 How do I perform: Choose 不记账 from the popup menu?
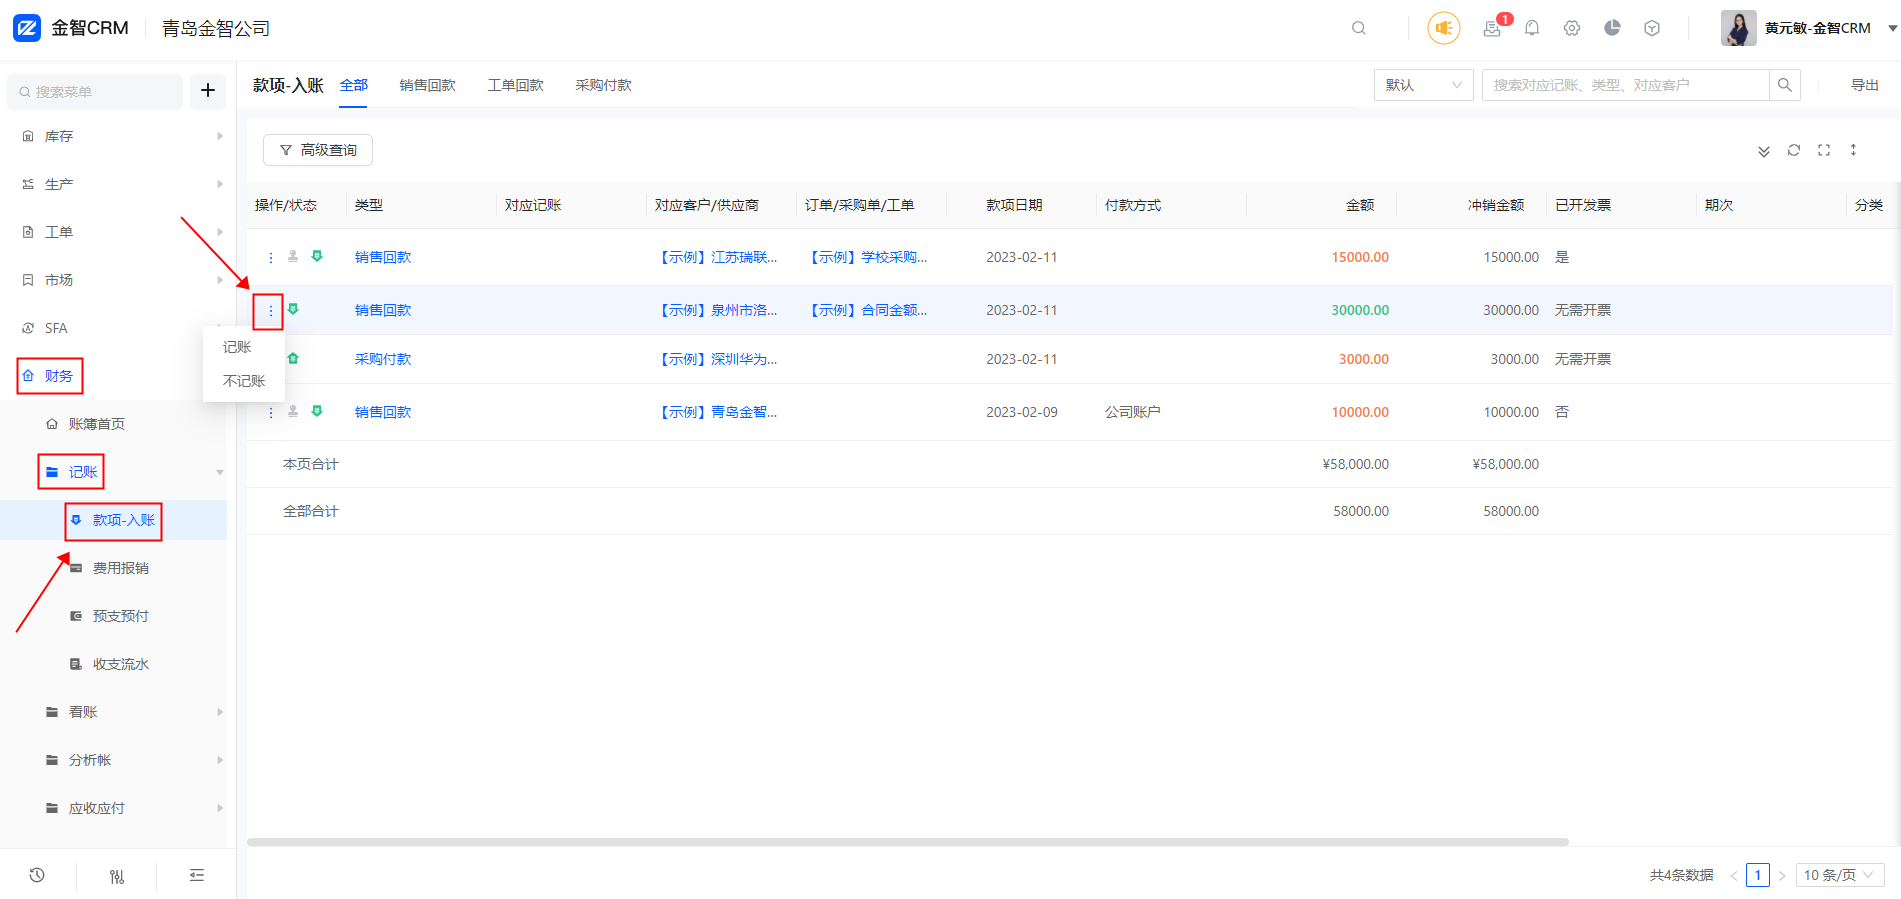[x=243, y=381]
